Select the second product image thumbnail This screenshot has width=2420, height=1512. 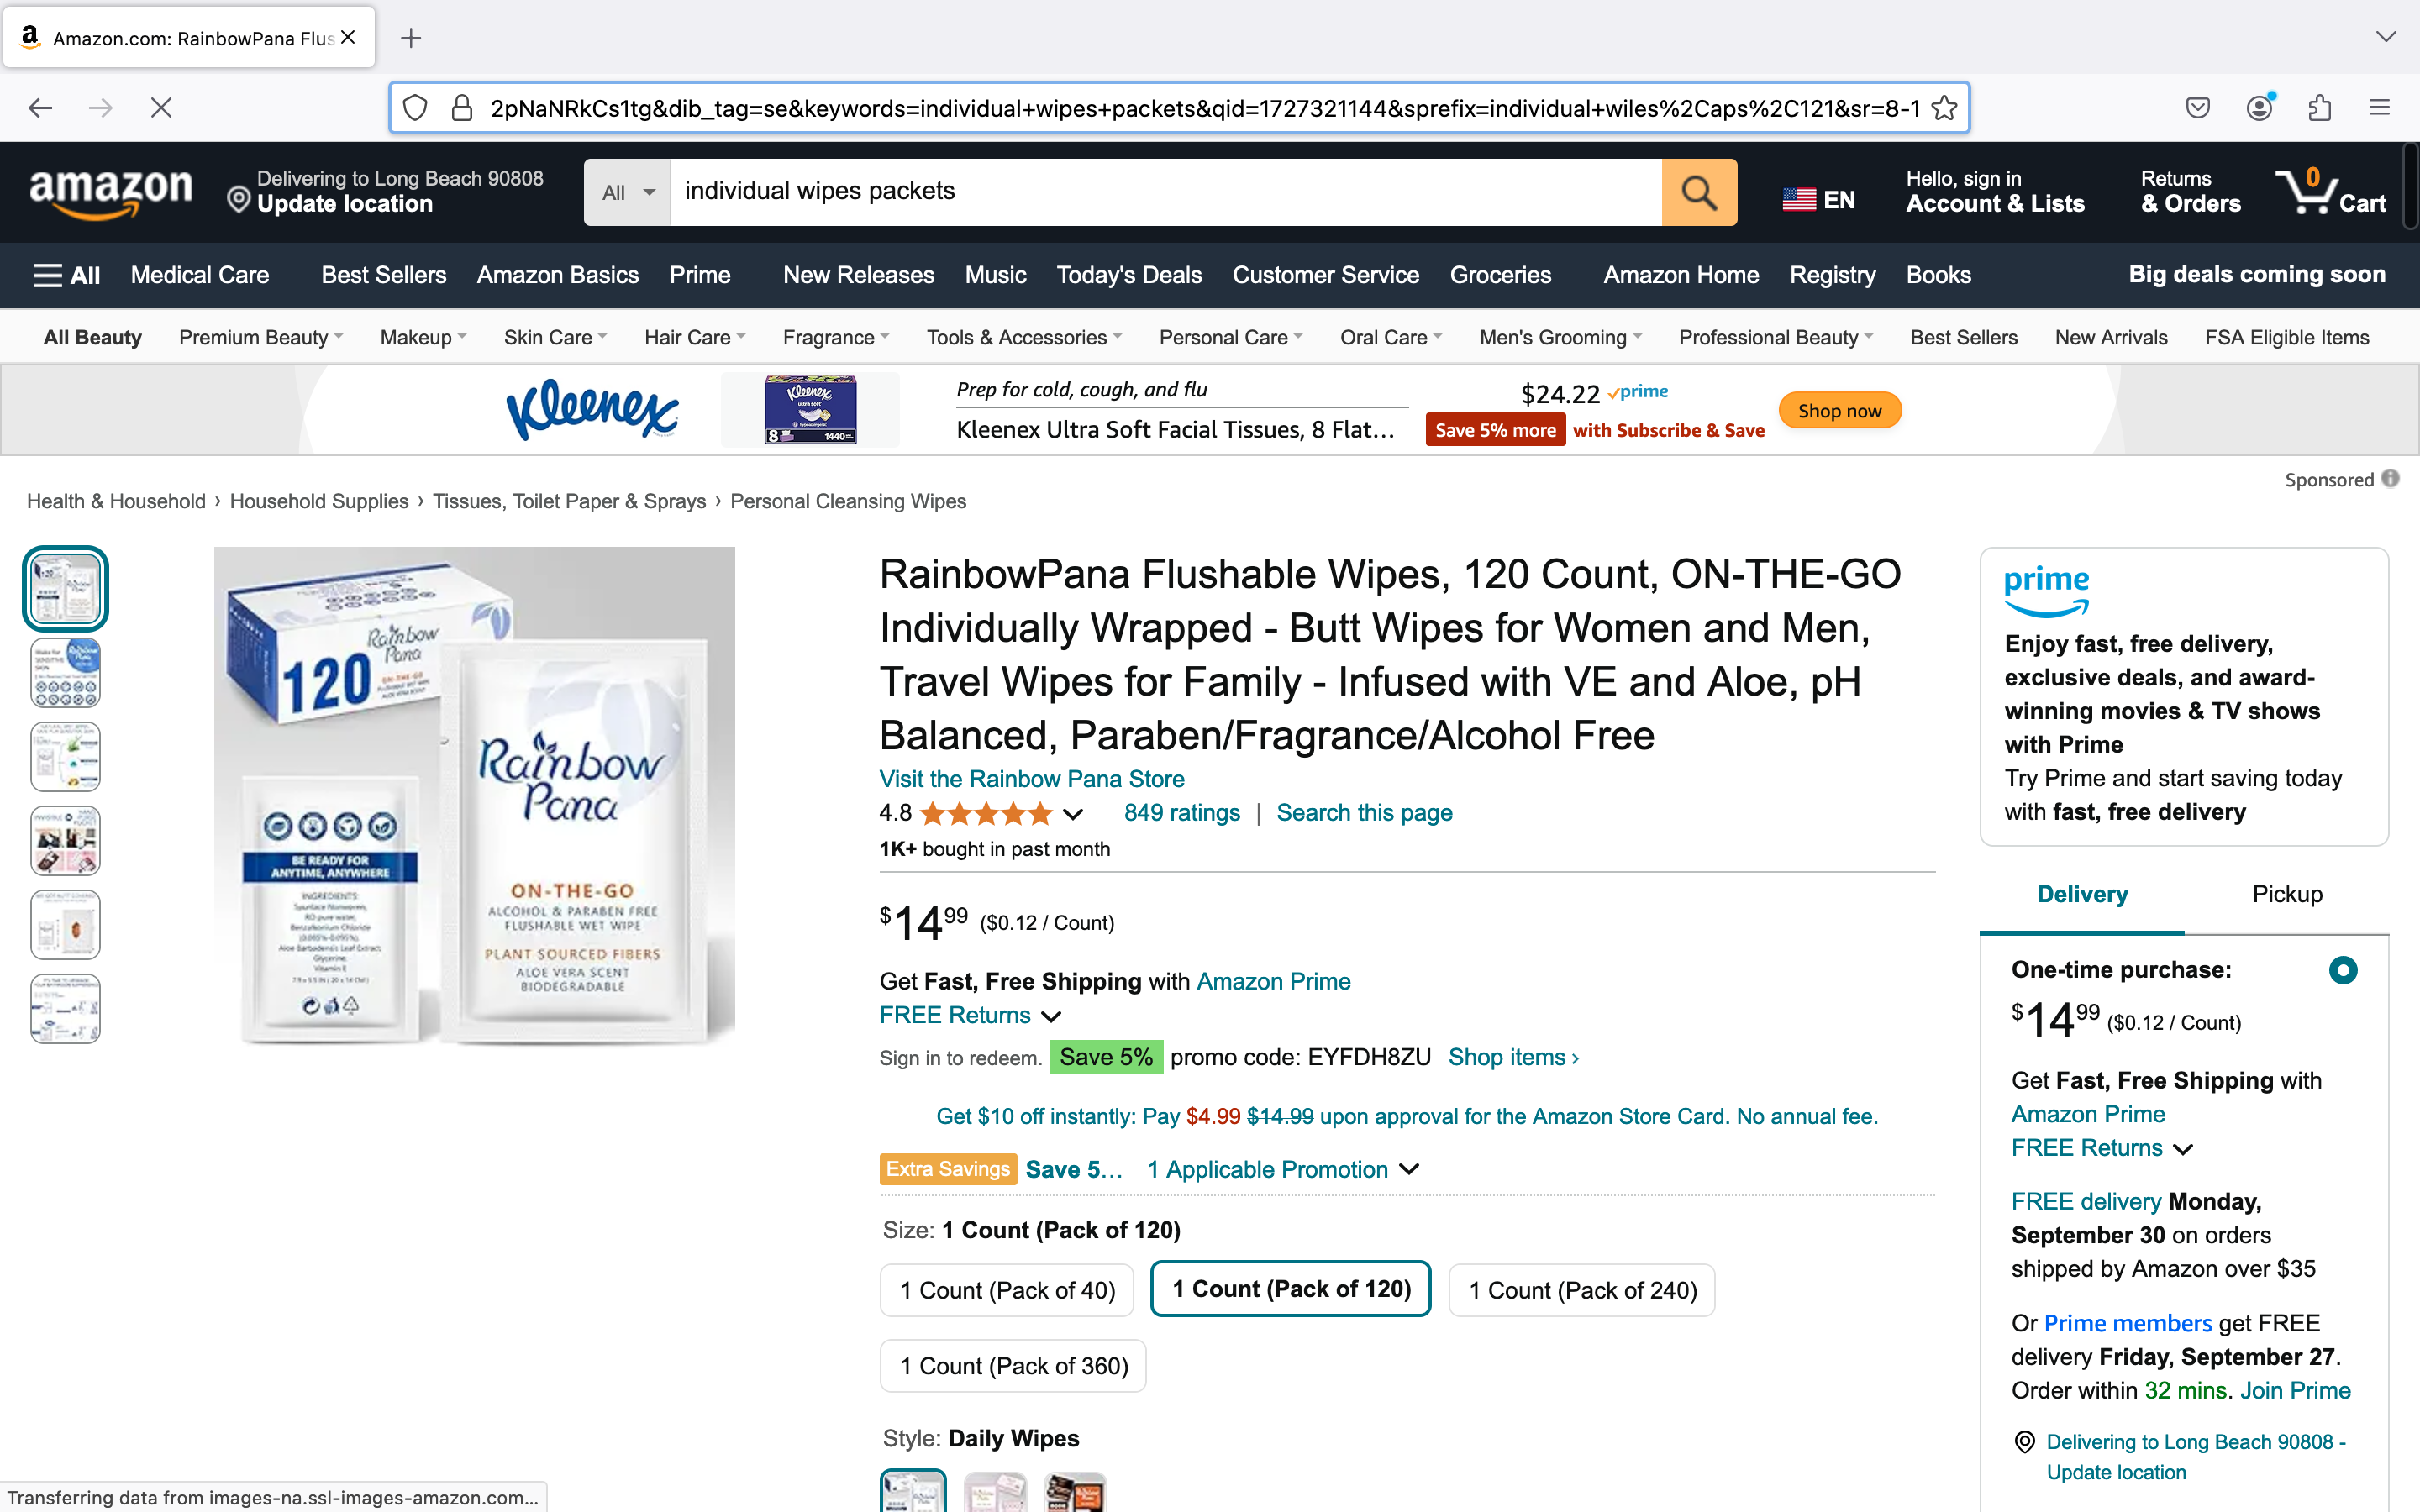[66, 673]
